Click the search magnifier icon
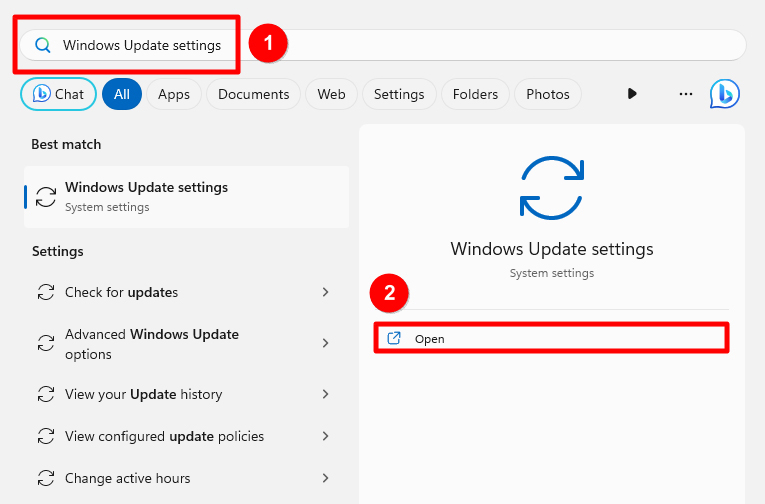Image resolution: width=765 pixels, height=504 pixels. coord(43,45)
